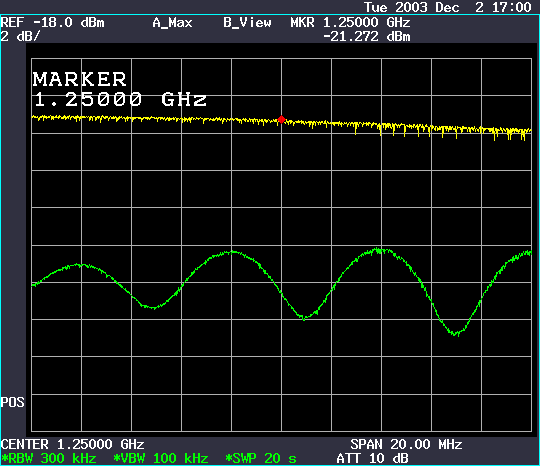This screenshot has width=540, height=466.
Task: Click the MKR 1.25000 GHz readout
Action: [350, 23]
